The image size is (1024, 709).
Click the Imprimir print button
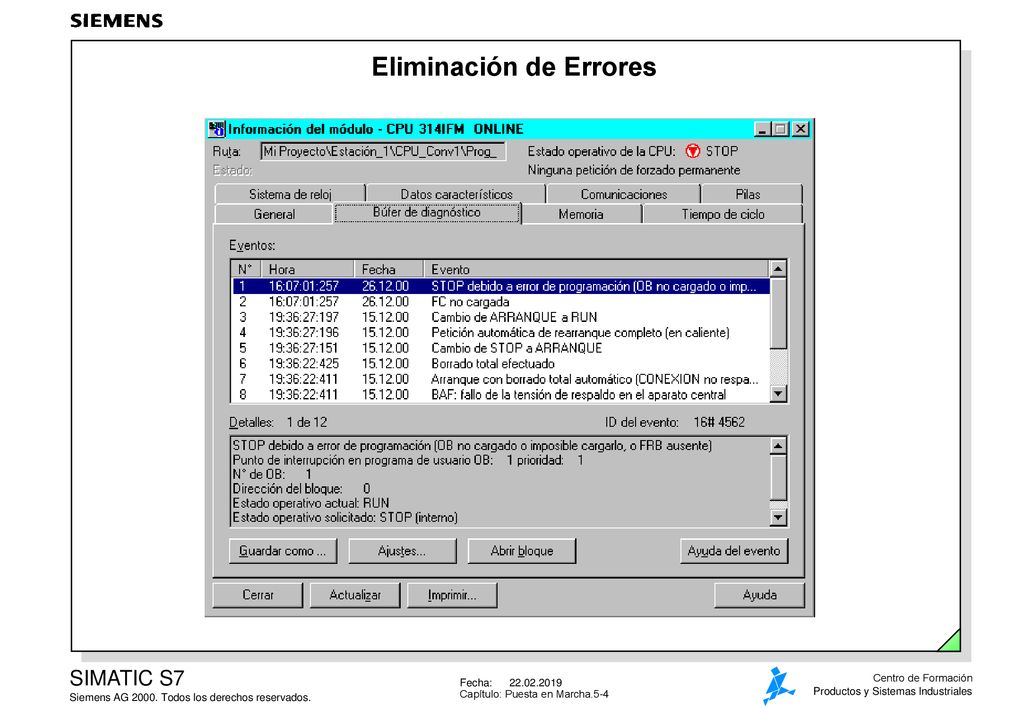point(452,595)
